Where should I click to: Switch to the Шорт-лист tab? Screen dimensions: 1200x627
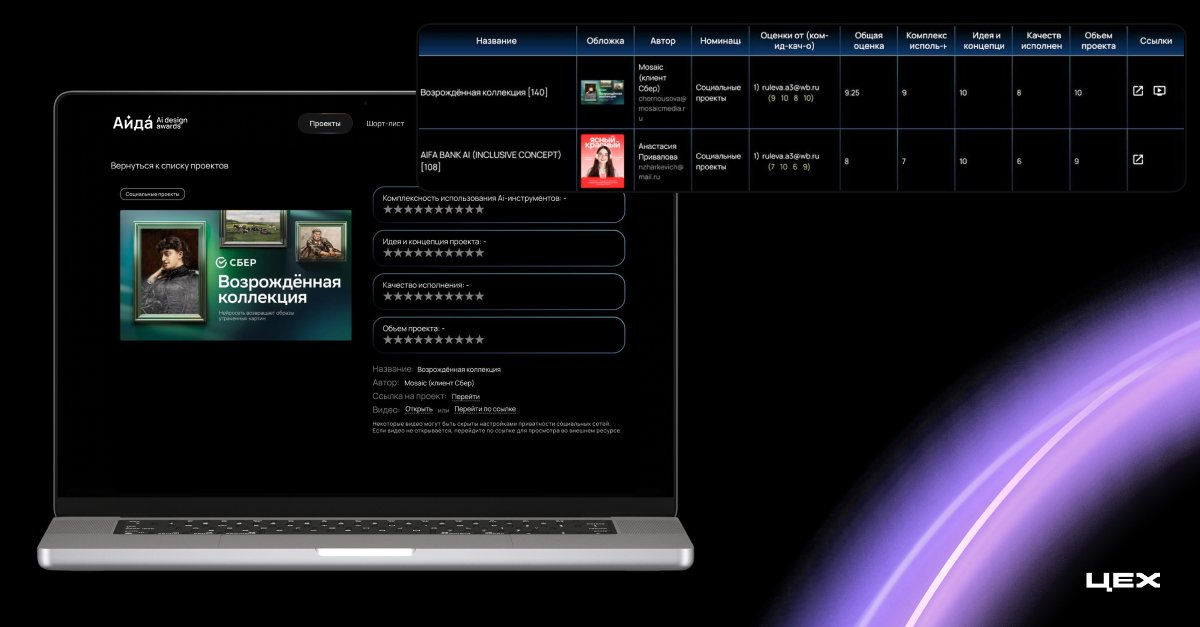[385, 124]
